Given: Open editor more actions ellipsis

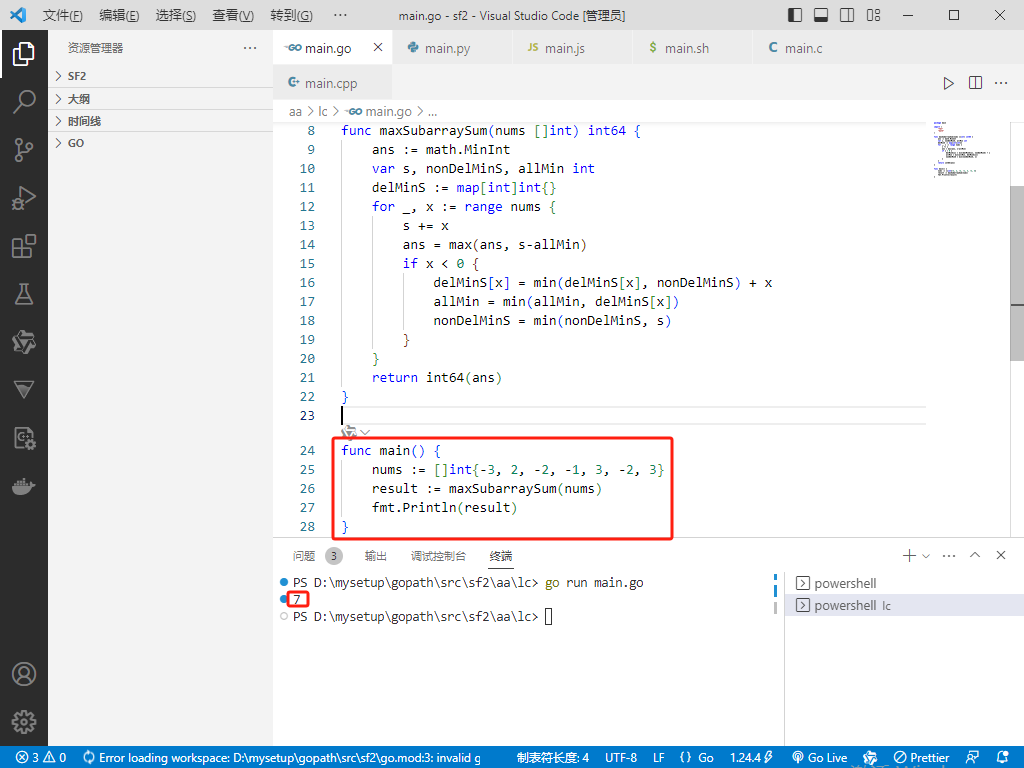Looking at the screenshot, I should click(1001, 83).
